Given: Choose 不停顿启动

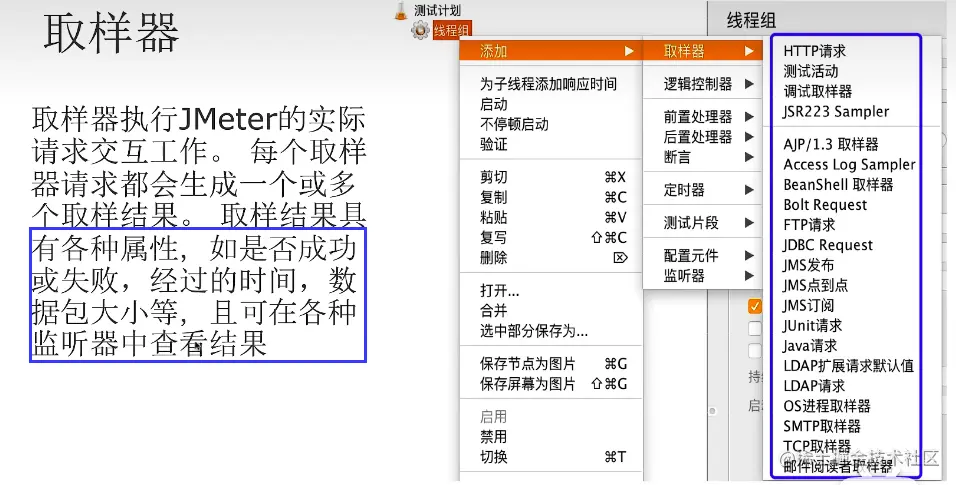Looking at the screenshot, I should pyautogui.click(x=551, y=124).
